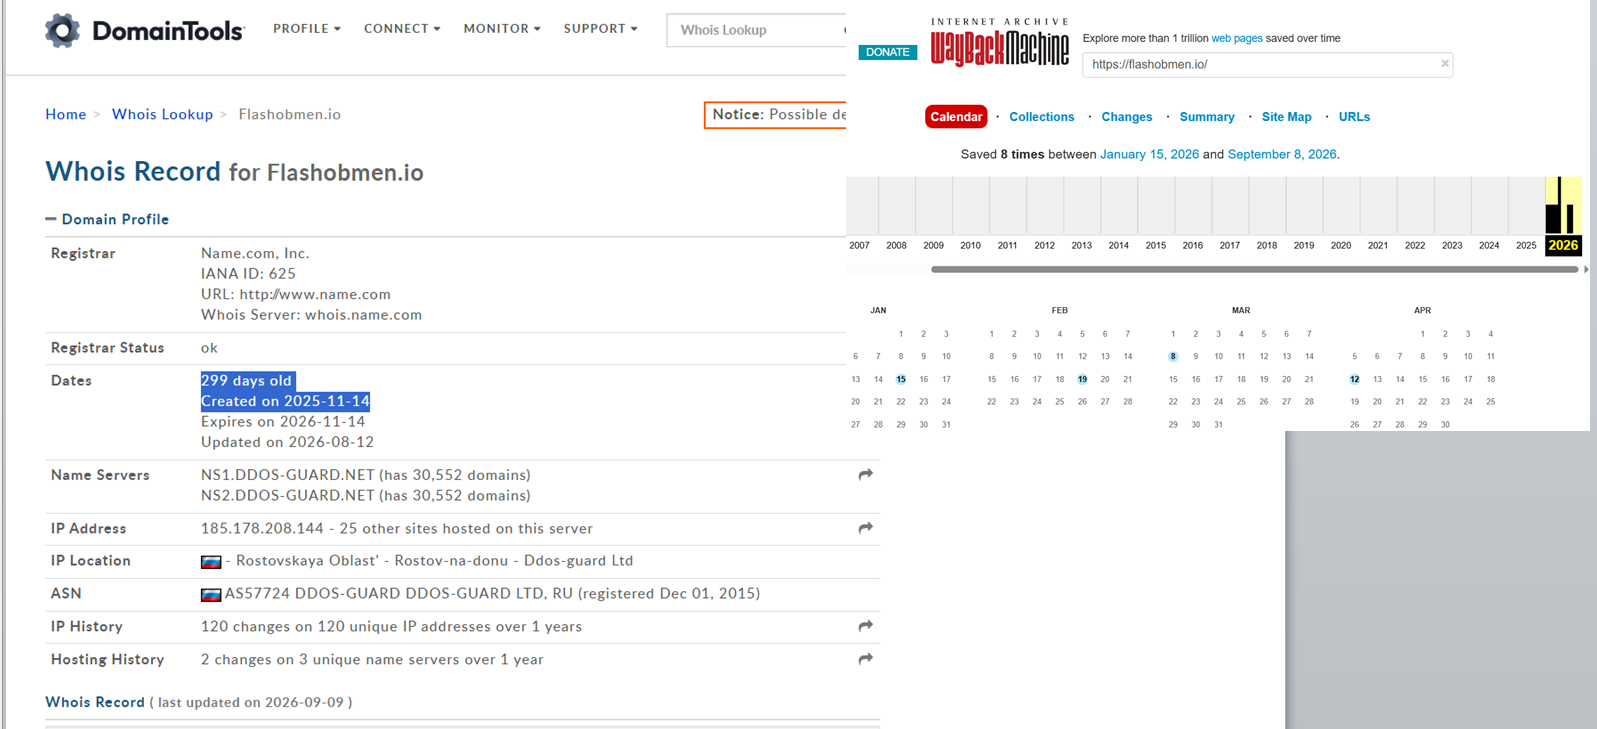Click the share arrow in Hosting History row
The image size is (1597, 729).
pyautogui.click(x=866, y=659)
